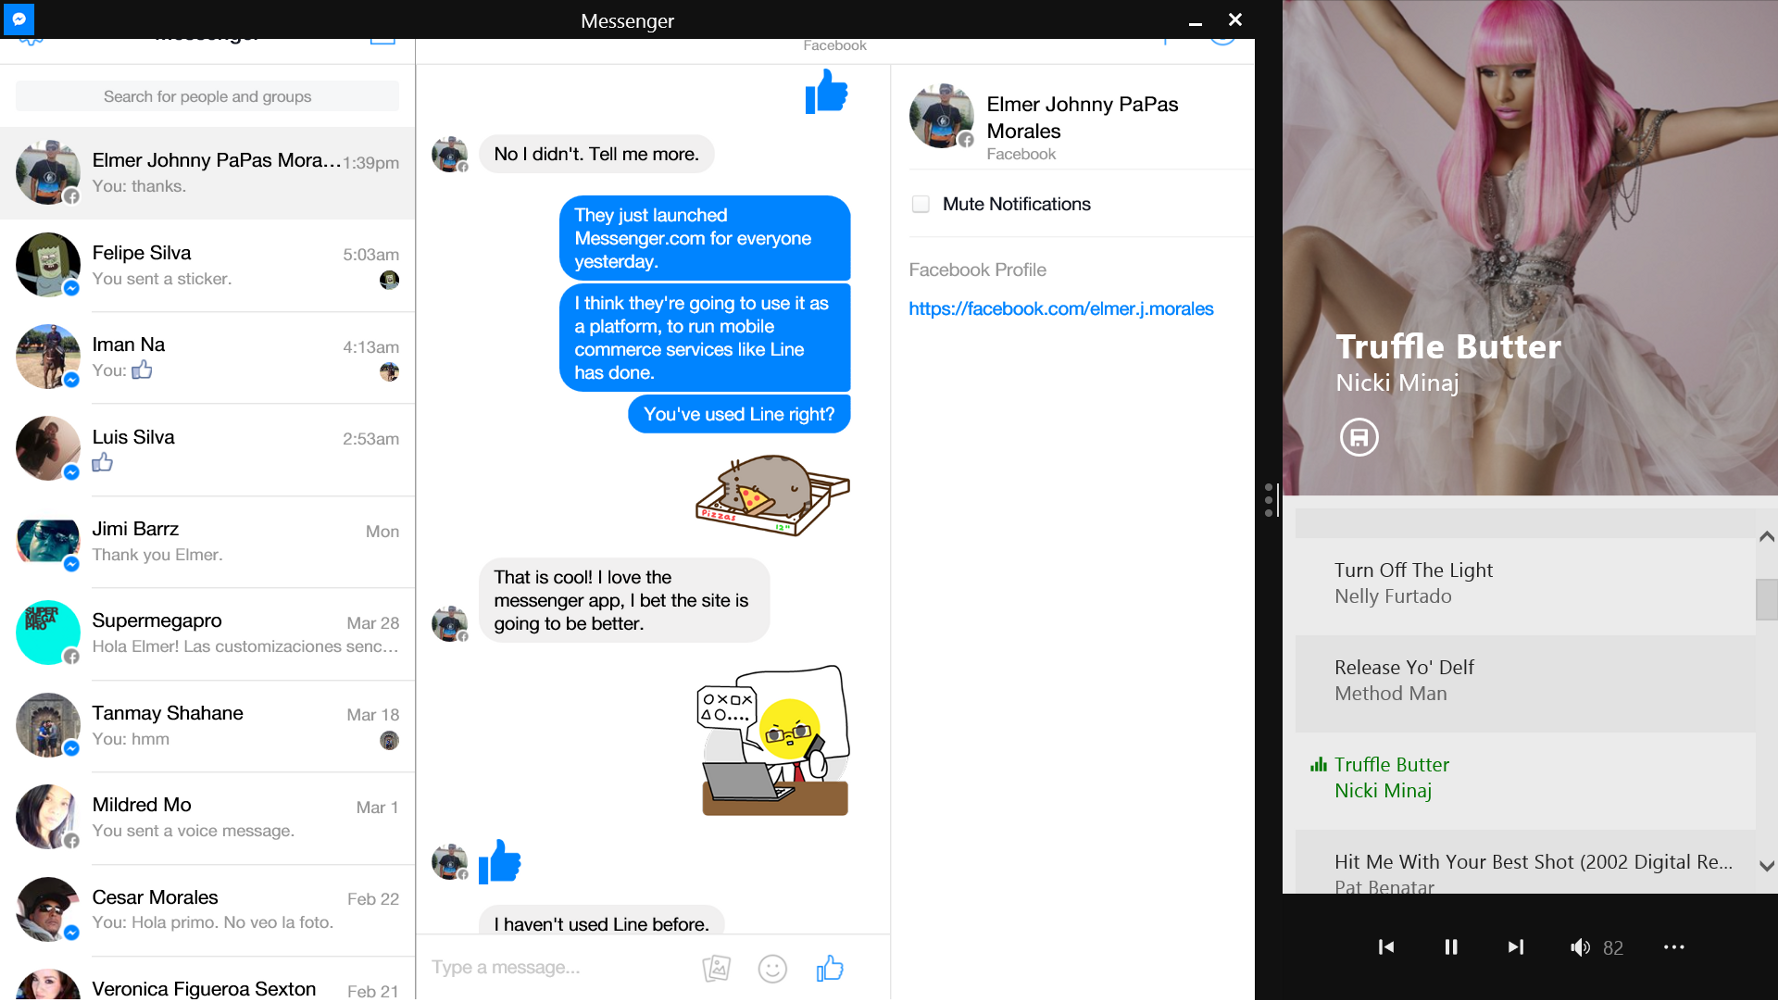The width and height of the screenshot is (1778, 1000).
Task: Click the thumbs up icon in Luis Silva row
Action: click(x=102, y=463)
